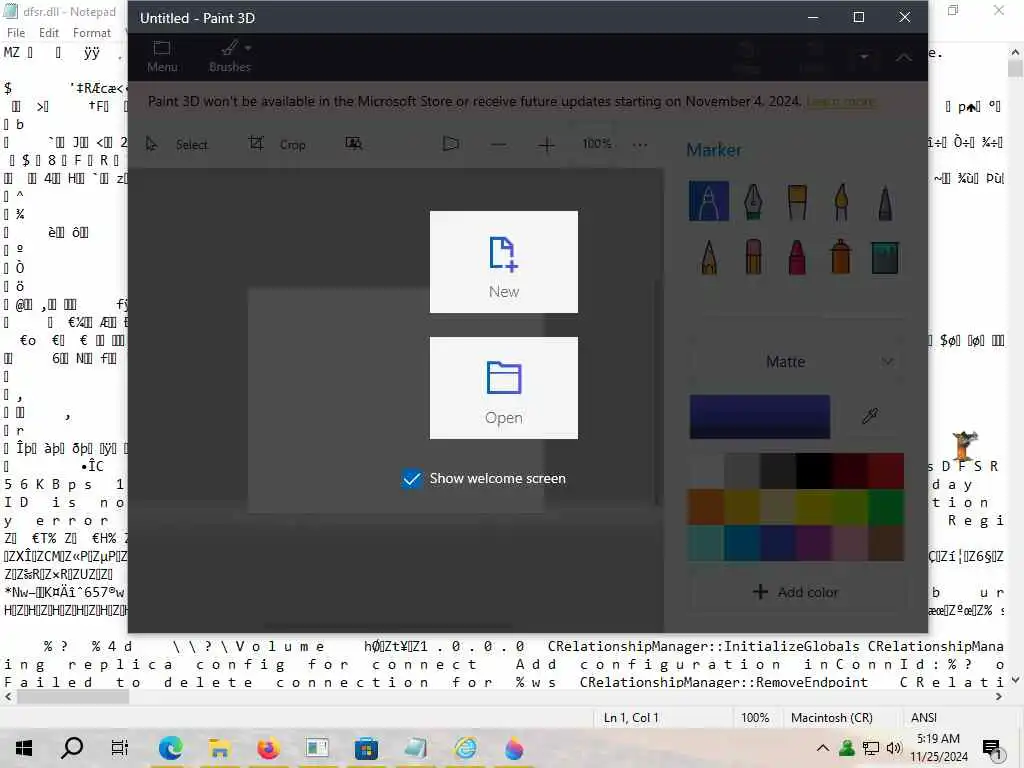Click ANSI encoding status bar entry
This screenshot has height=768, width=1024.
[923, 718]
